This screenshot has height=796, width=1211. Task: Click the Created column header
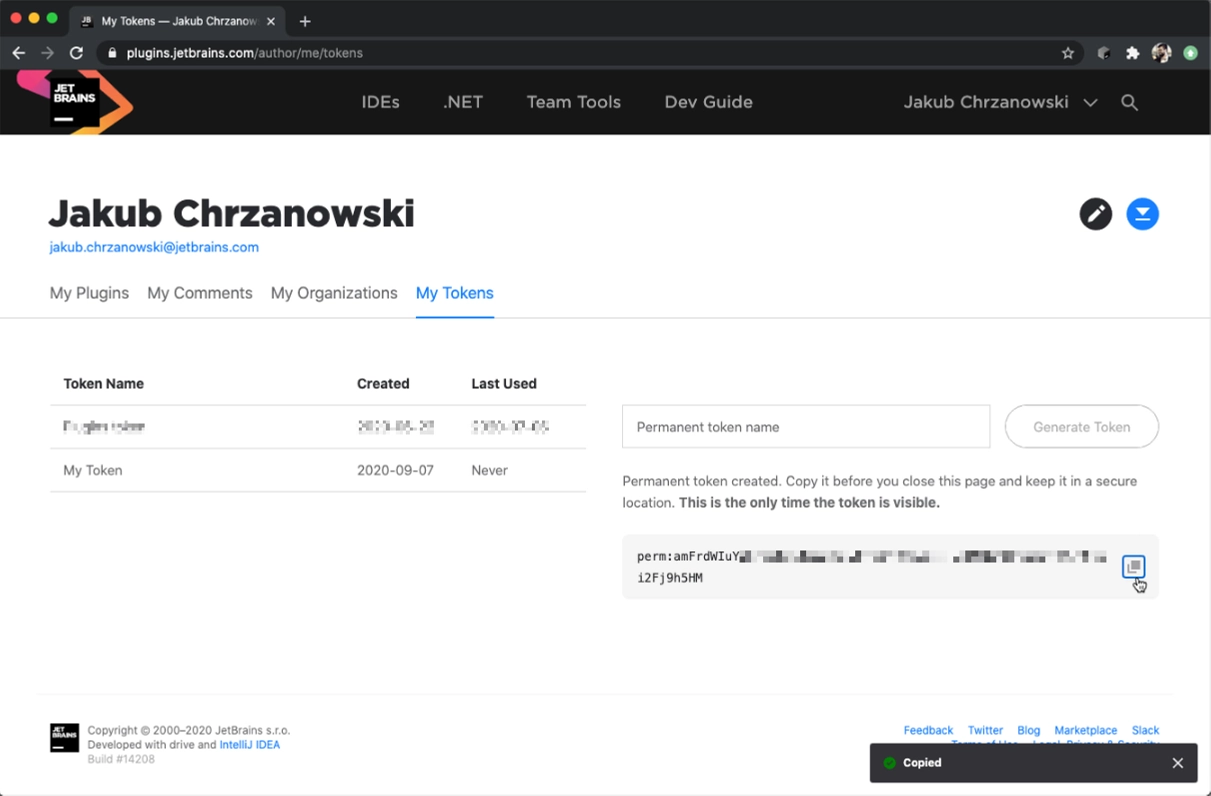(x=383, y=384)
